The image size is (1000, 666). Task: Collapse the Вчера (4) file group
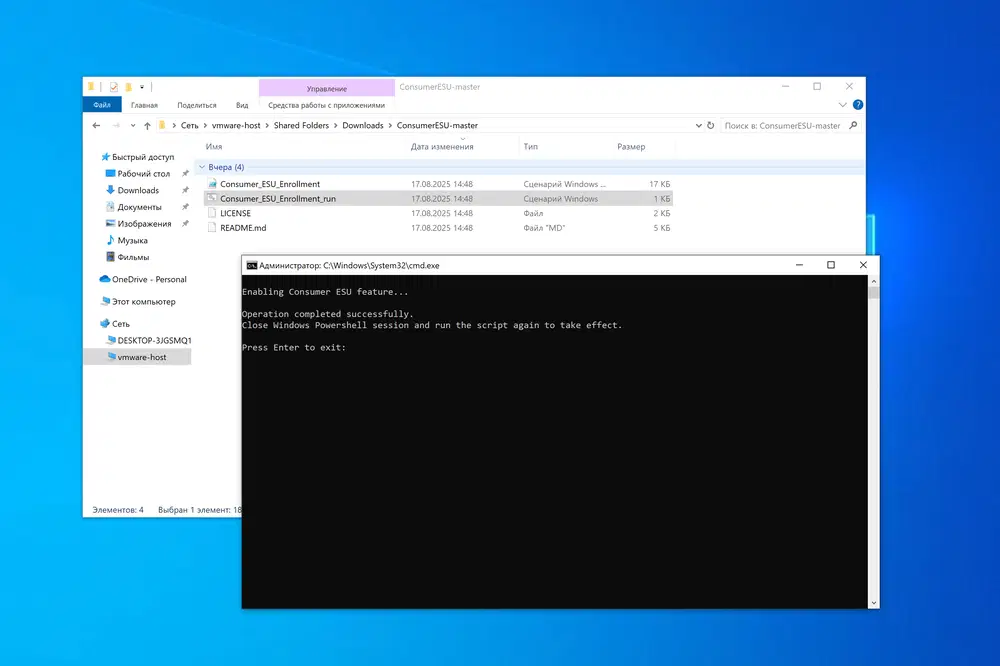pos(202,167)
